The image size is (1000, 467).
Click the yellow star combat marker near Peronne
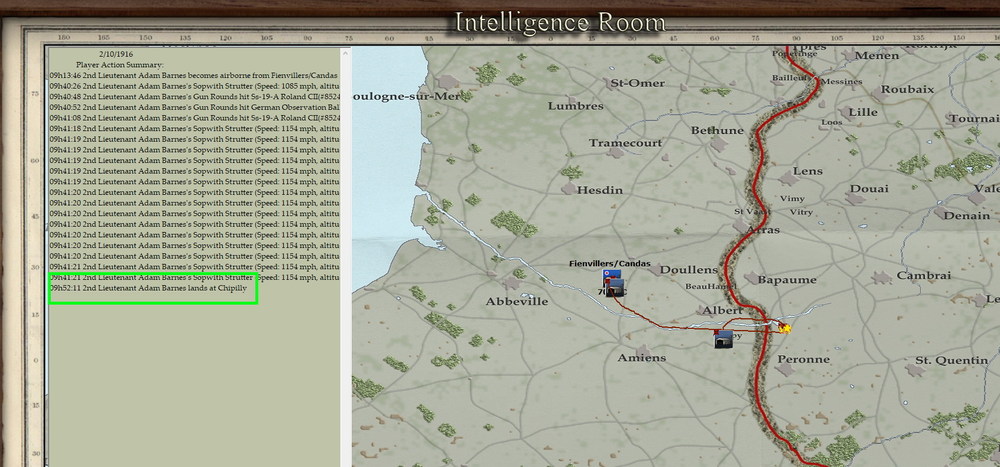[786, 329]
